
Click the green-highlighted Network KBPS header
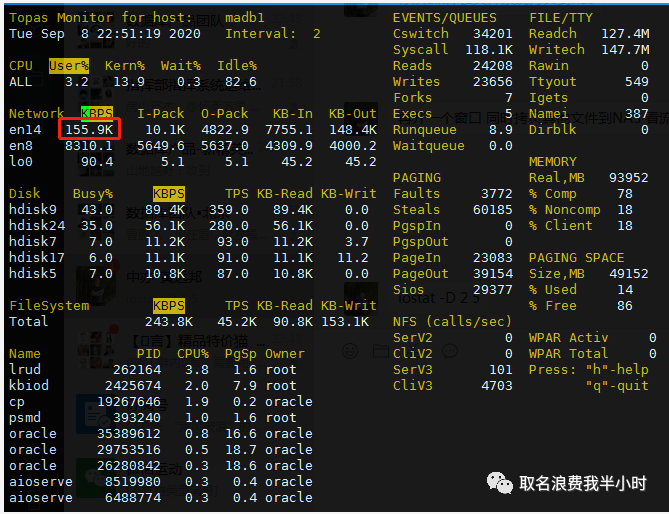(x=97, y=113)
